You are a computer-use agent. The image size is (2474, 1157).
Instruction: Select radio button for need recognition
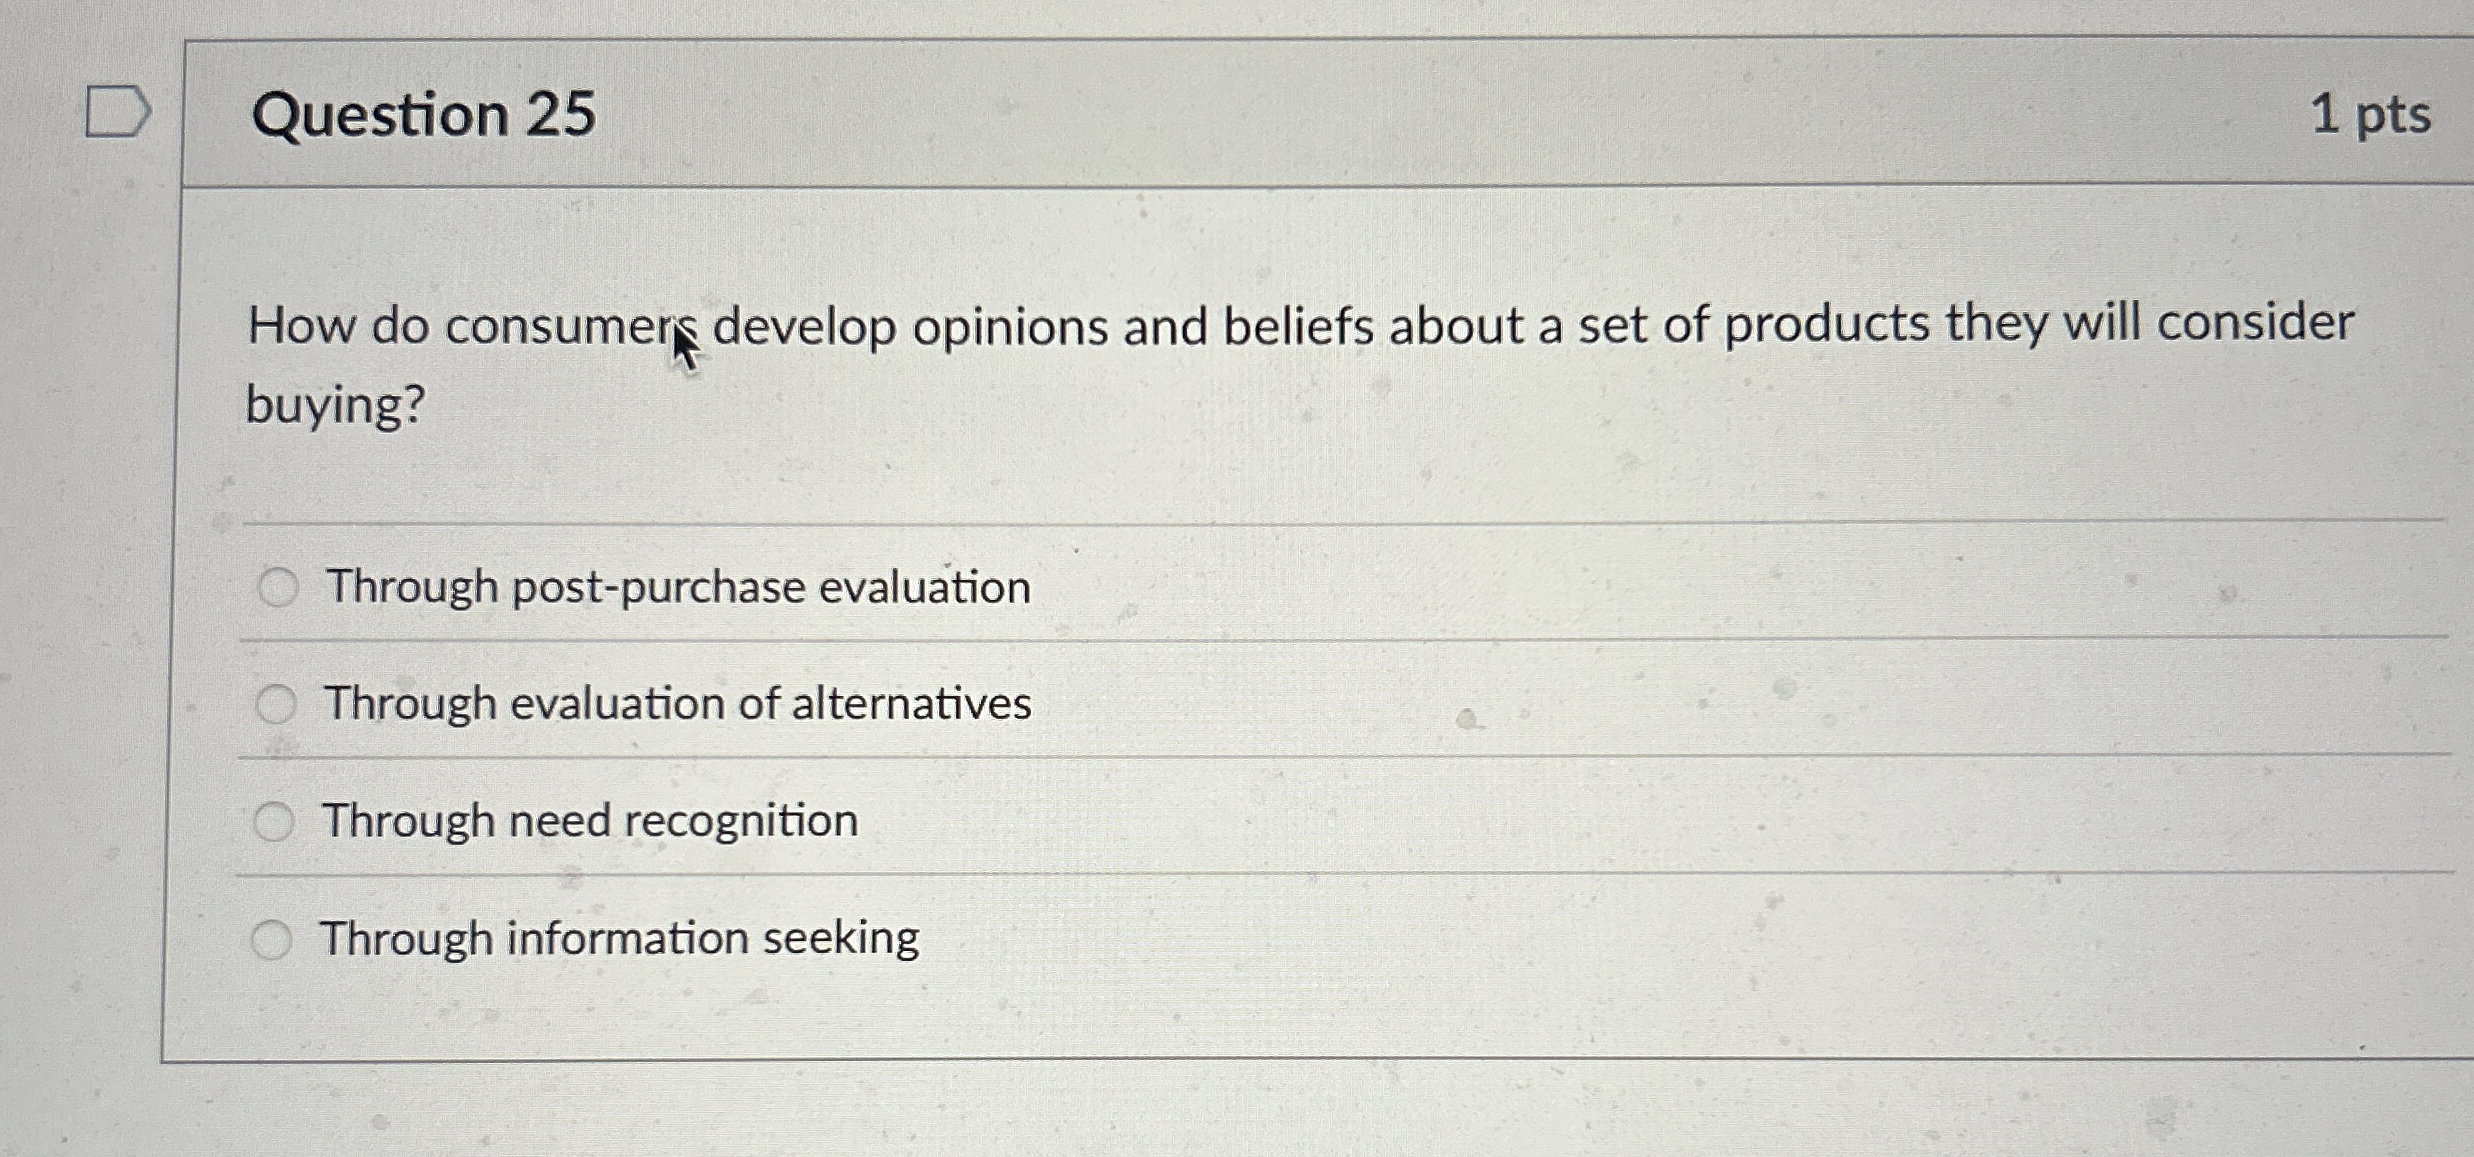[276, 820]
